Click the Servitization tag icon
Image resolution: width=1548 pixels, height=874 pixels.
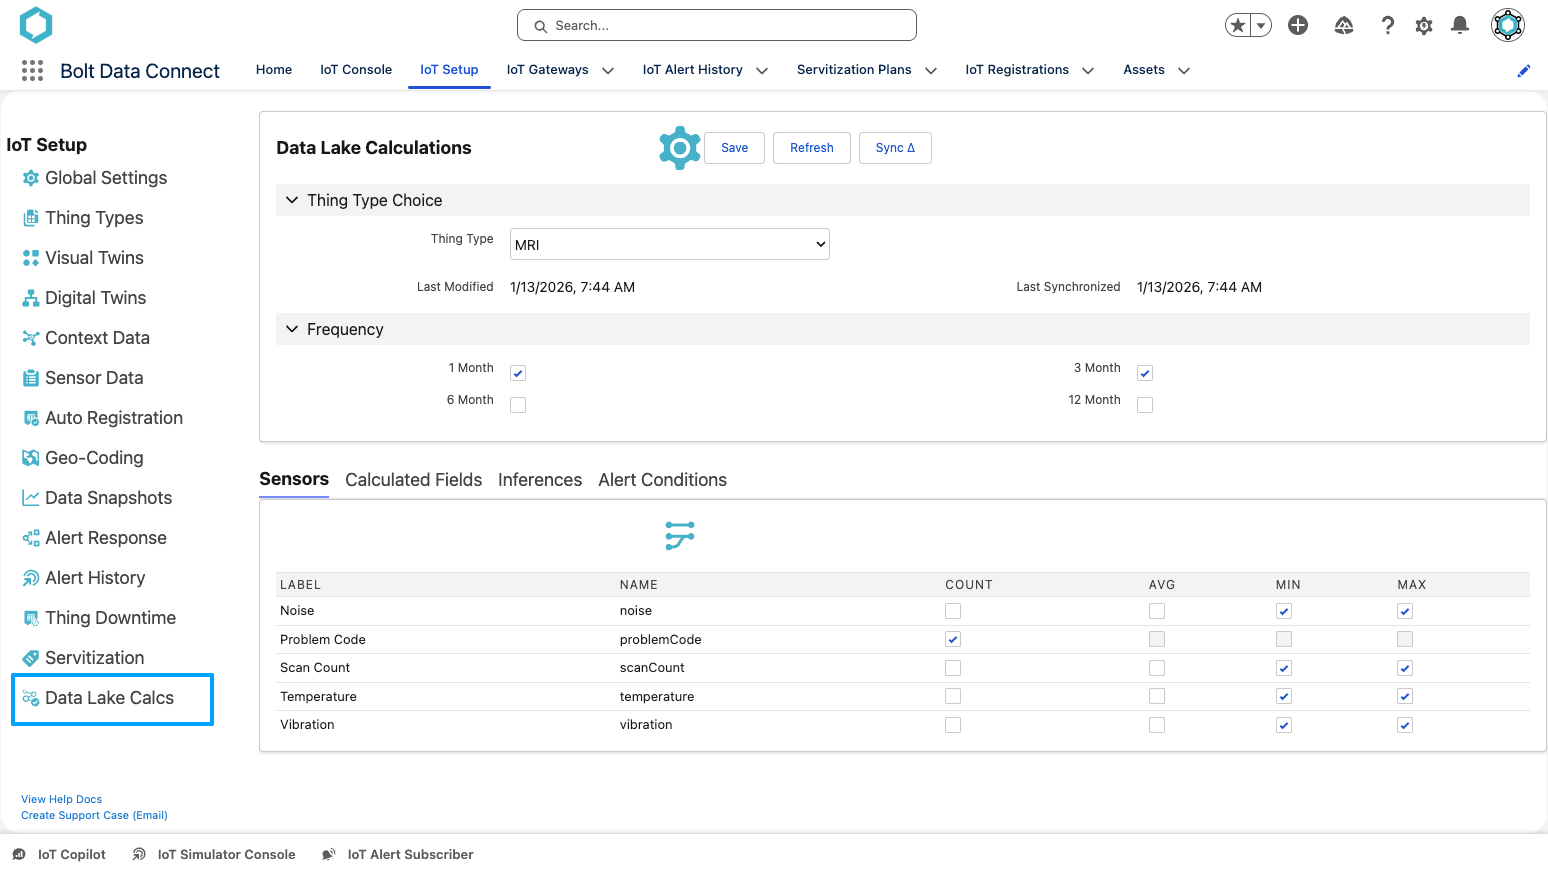pos(31,658)
